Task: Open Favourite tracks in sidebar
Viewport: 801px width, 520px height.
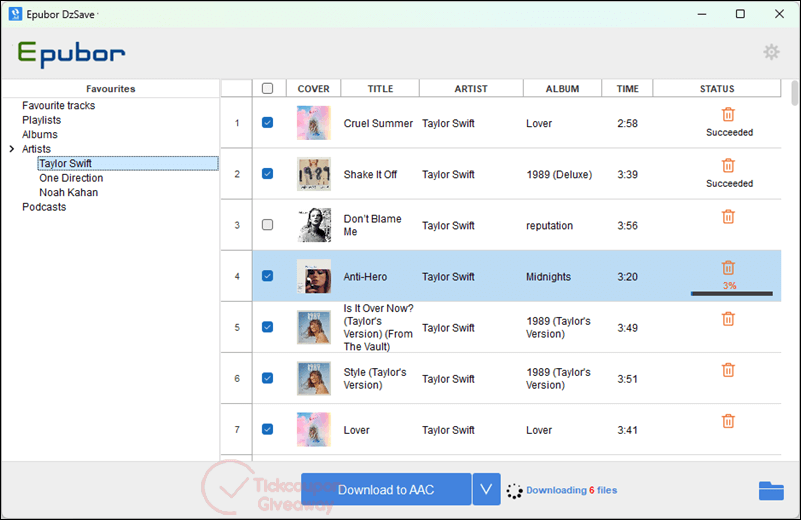Action: pyautogui.click(x=58, y=106)
